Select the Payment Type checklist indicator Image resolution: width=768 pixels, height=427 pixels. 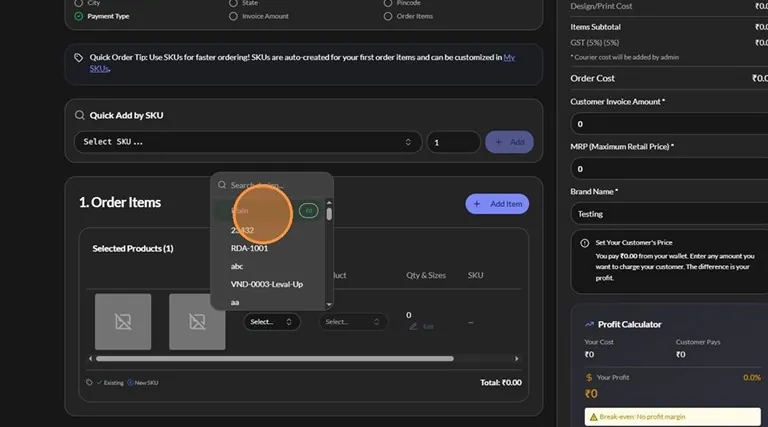(x=78, y=16)
